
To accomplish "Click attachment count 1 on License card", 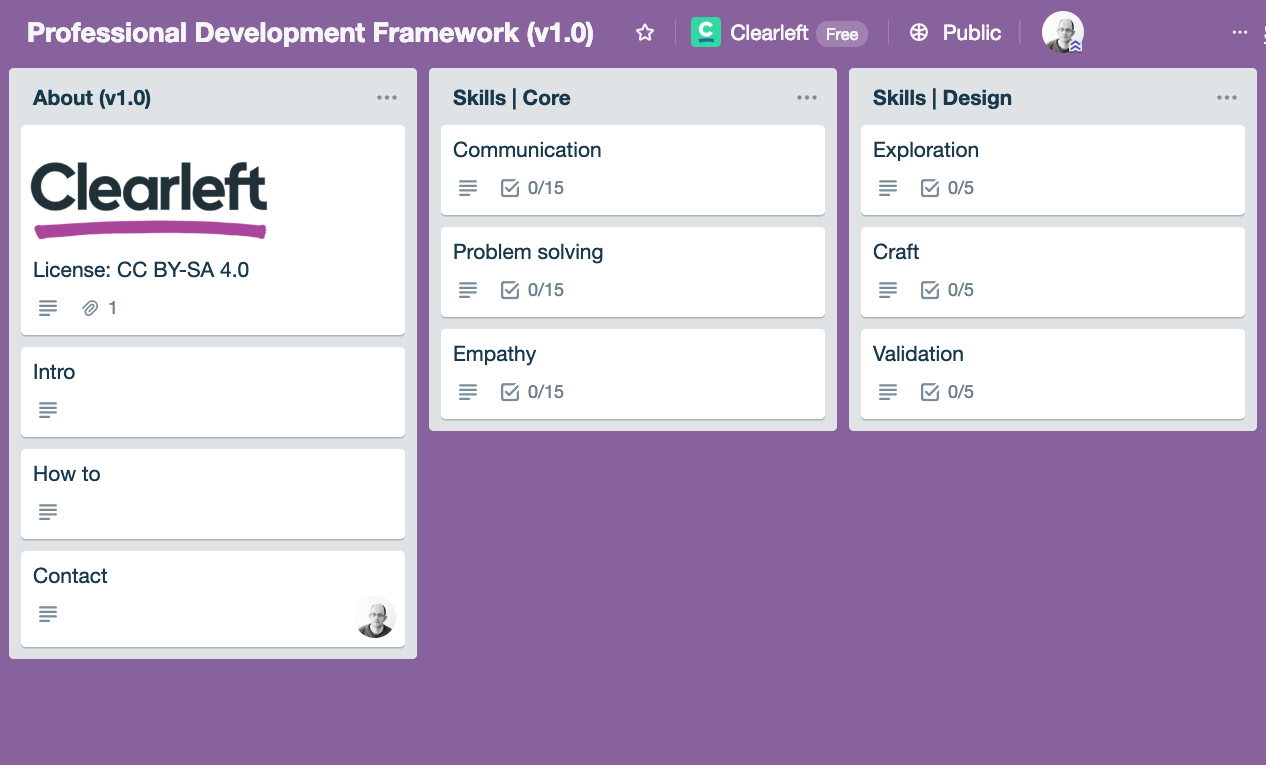I will pyautogui.click(x=112, y=308).
